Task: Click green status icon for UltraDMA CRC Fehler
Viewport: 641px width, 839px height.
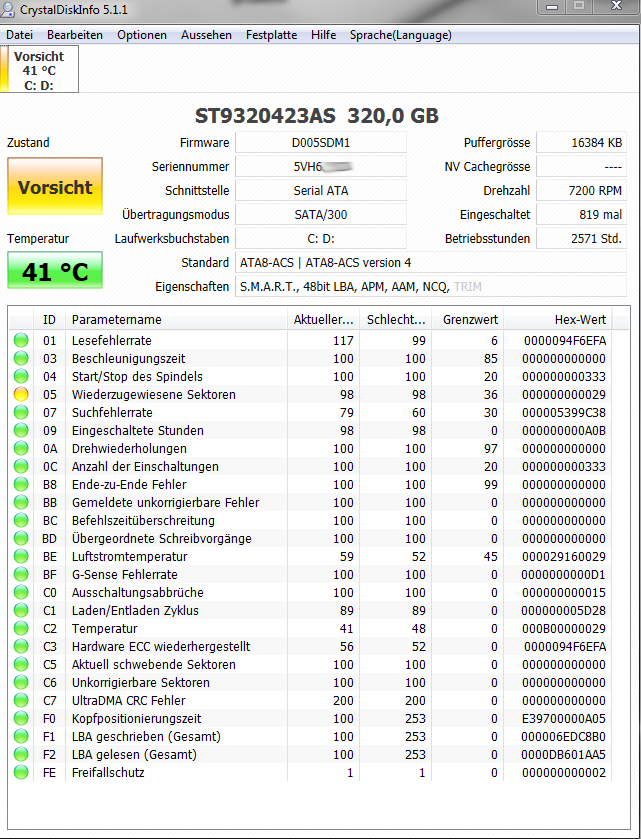Action: 20,701
